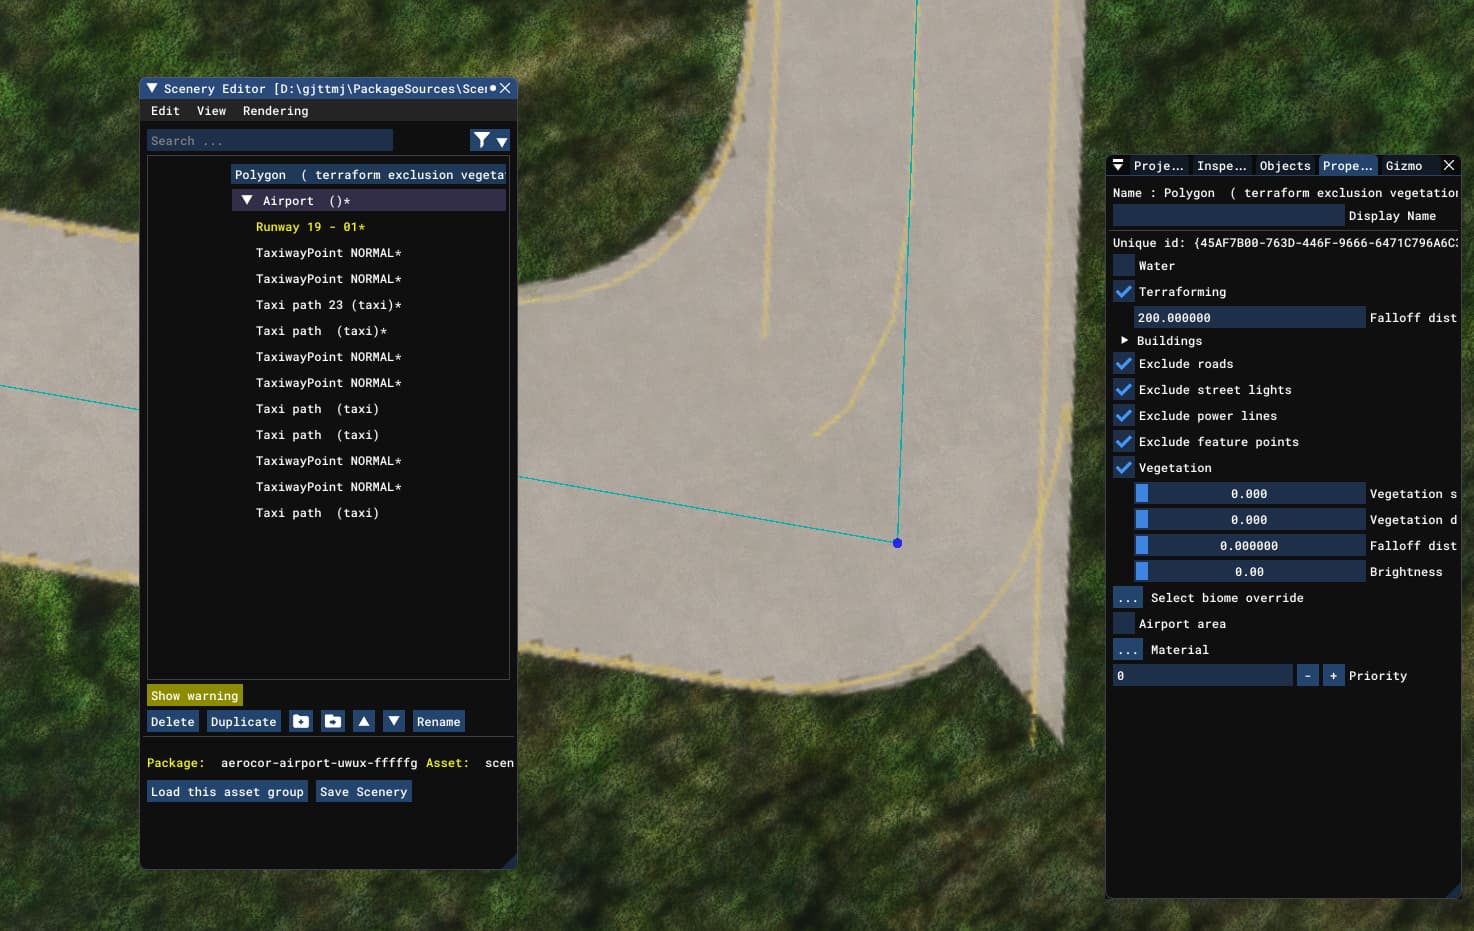Click the new folder icon button
This screenshot has width=1474, height=931.
(x=301, y=721)
